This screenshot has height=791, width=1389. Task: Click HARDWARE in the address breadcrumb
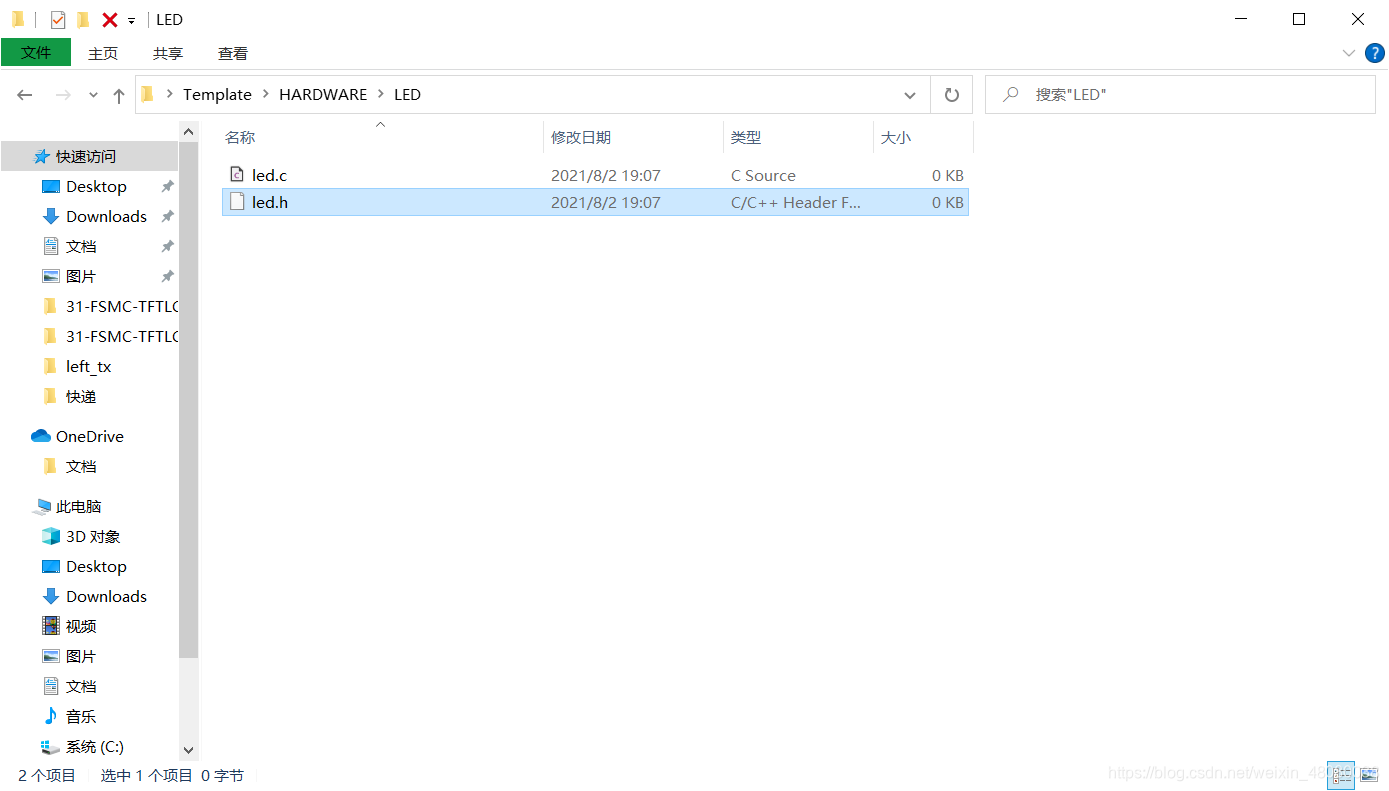[323, 95]
